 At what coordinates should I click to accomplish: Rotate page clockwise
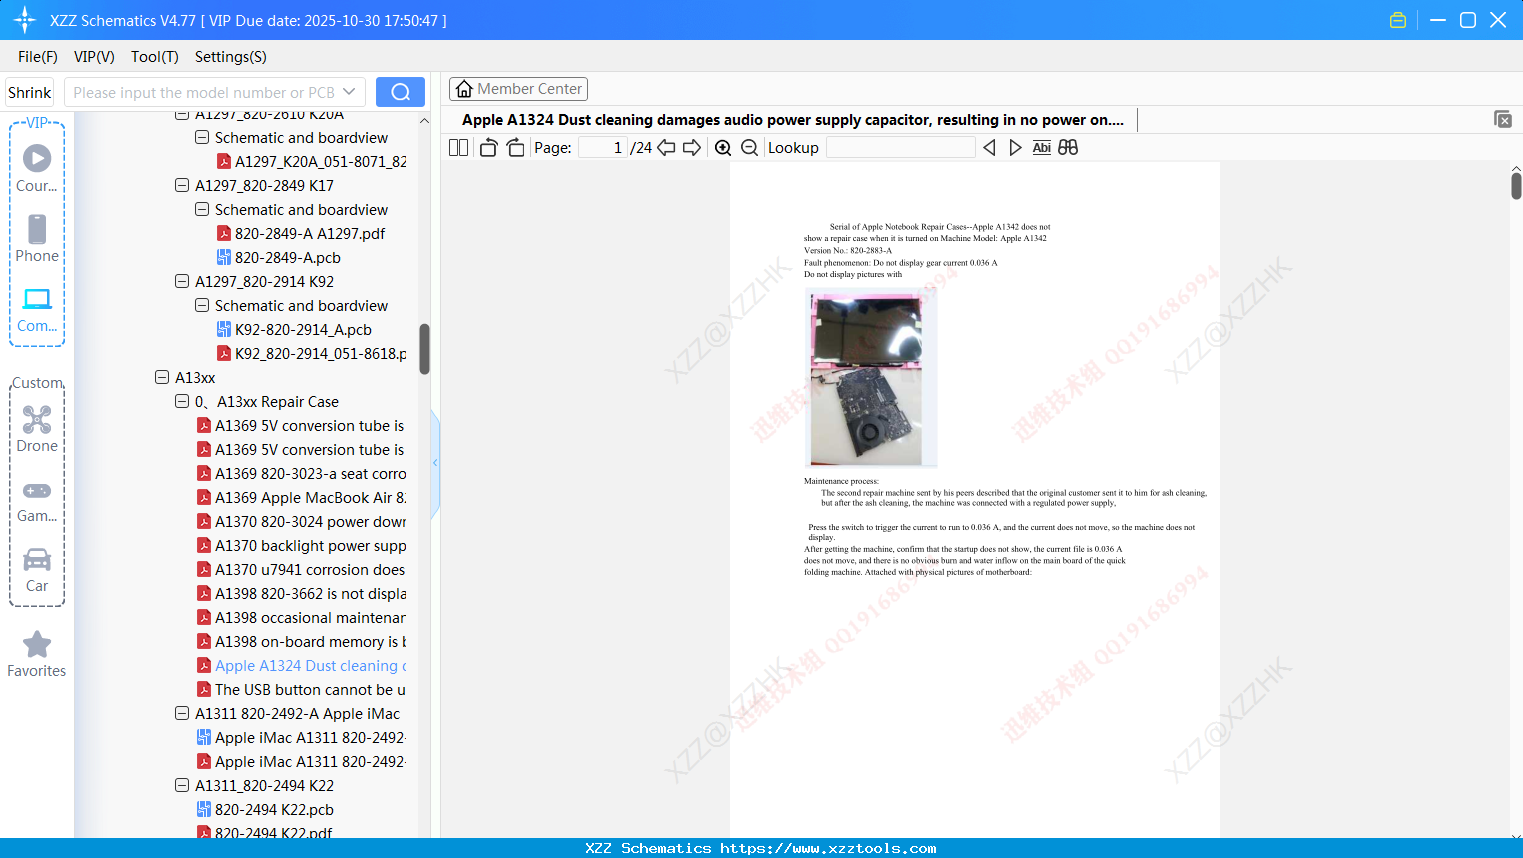(515, 148)
